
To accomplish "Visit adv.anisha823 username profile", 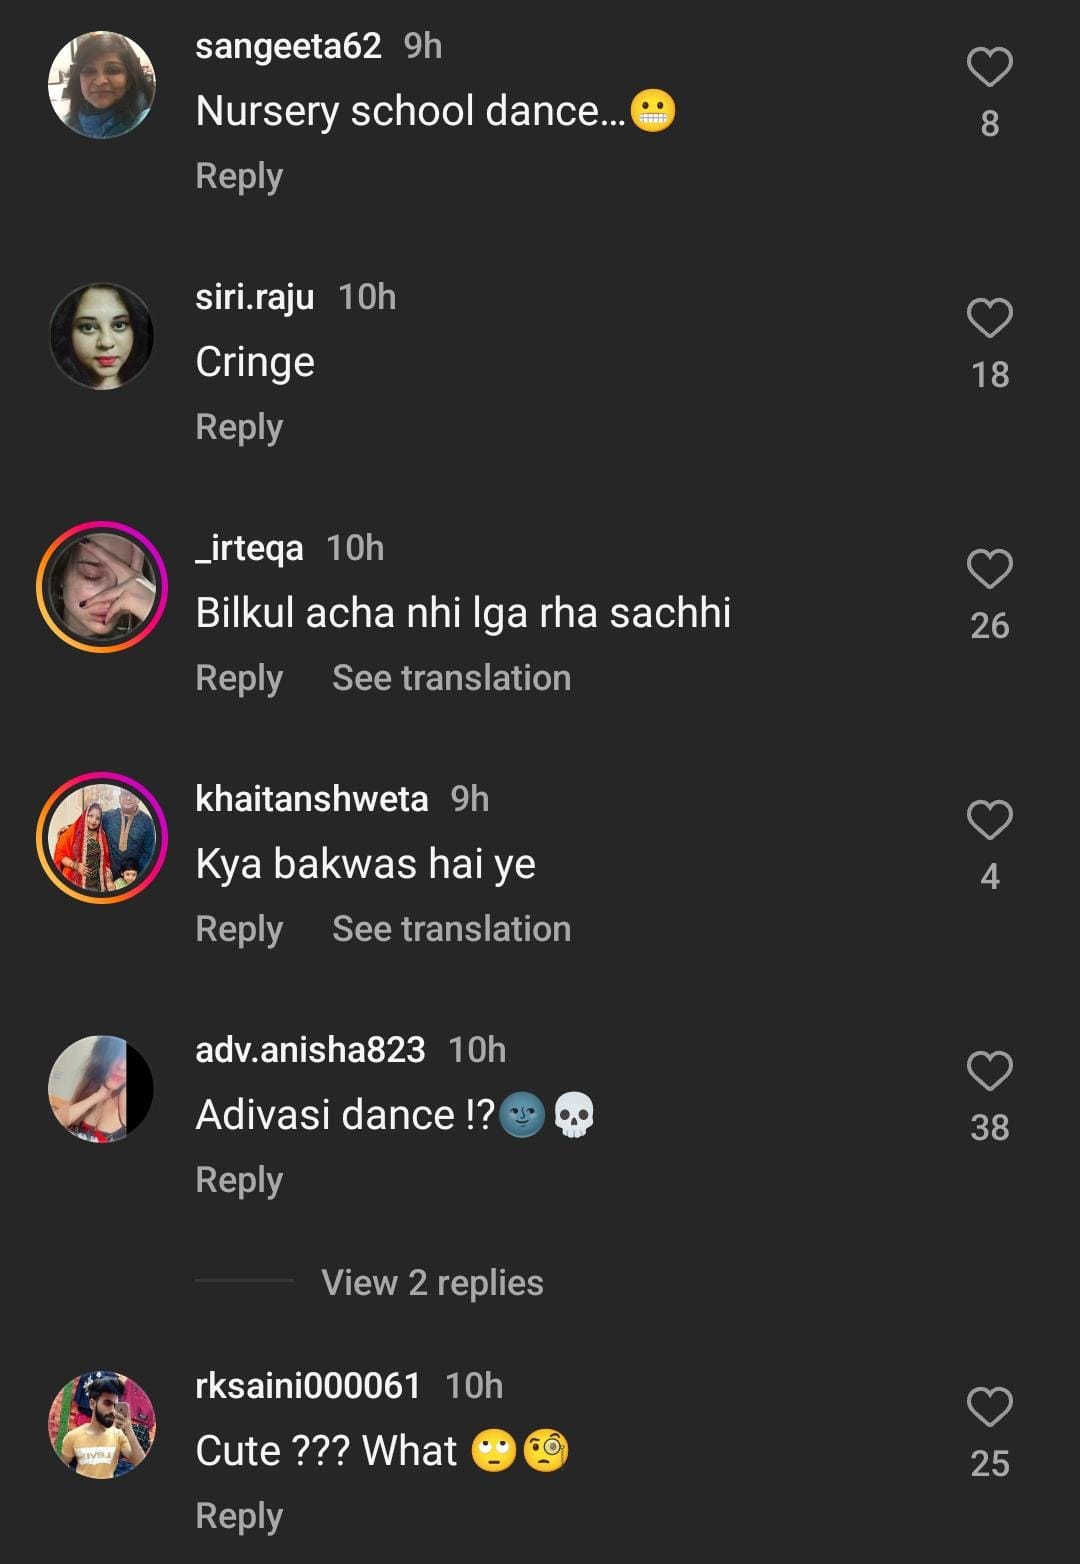I will (x=310, y=1050).
